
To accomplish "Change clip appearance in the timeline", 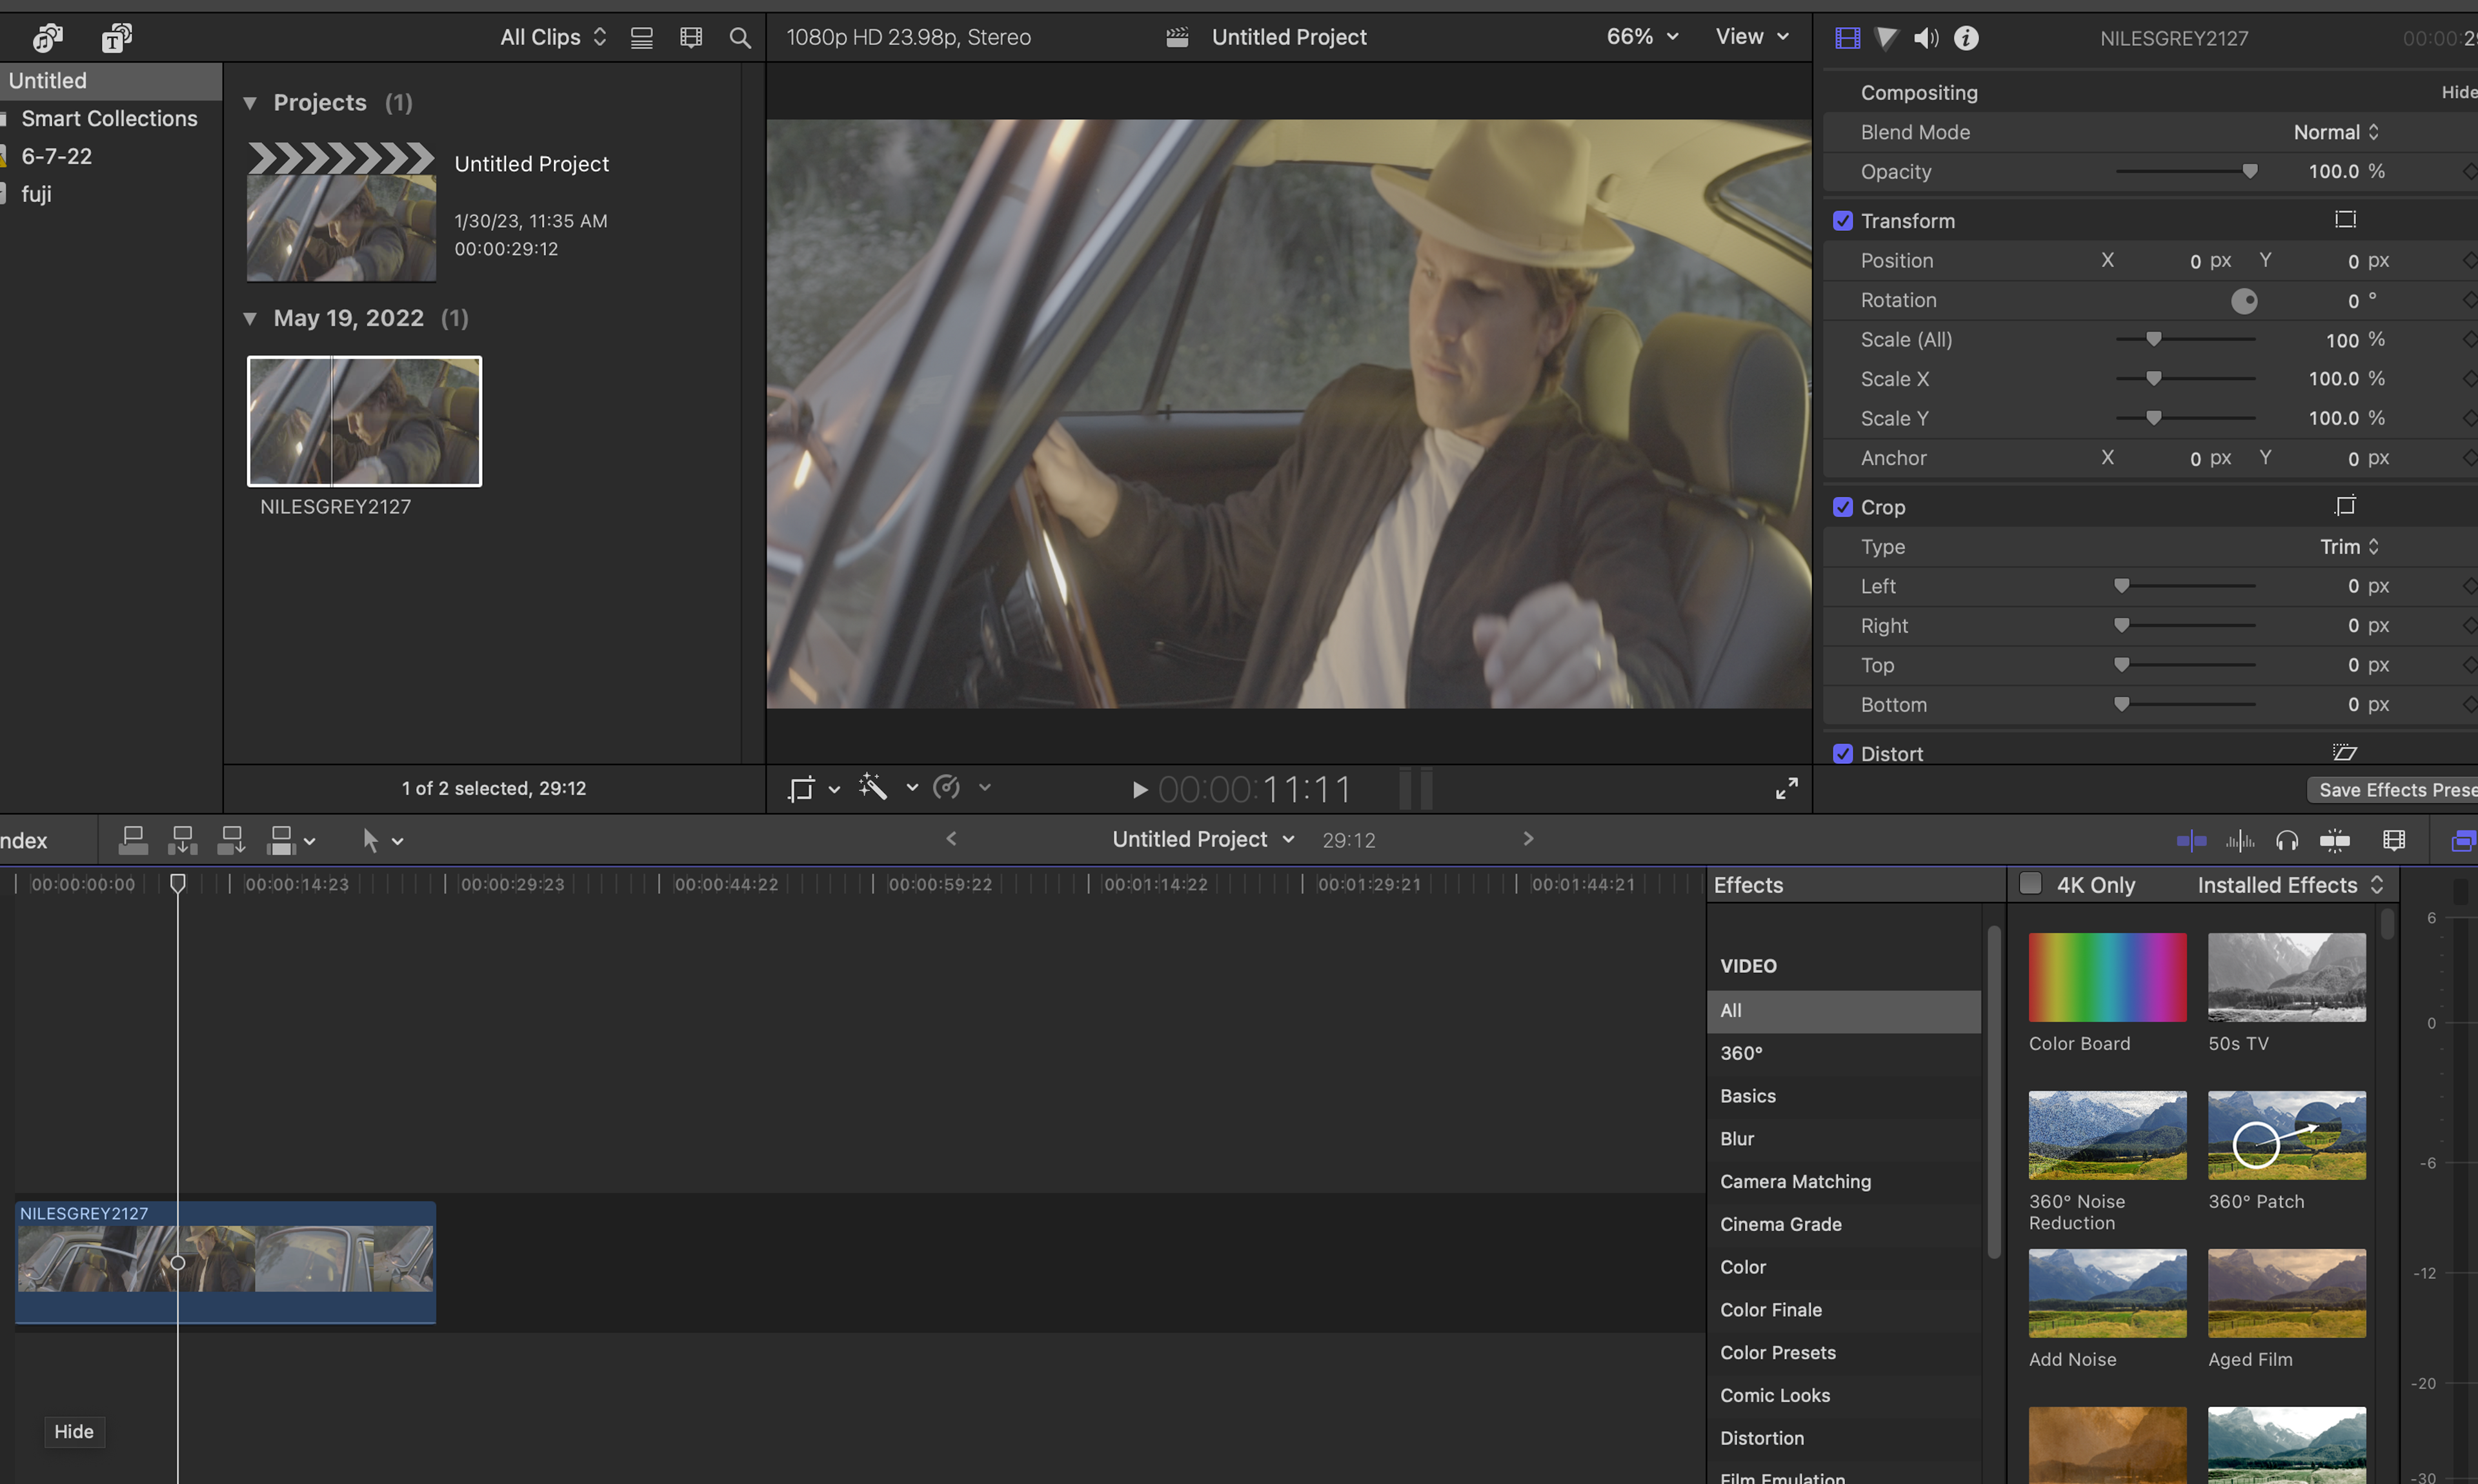I will pos(2394,841).
